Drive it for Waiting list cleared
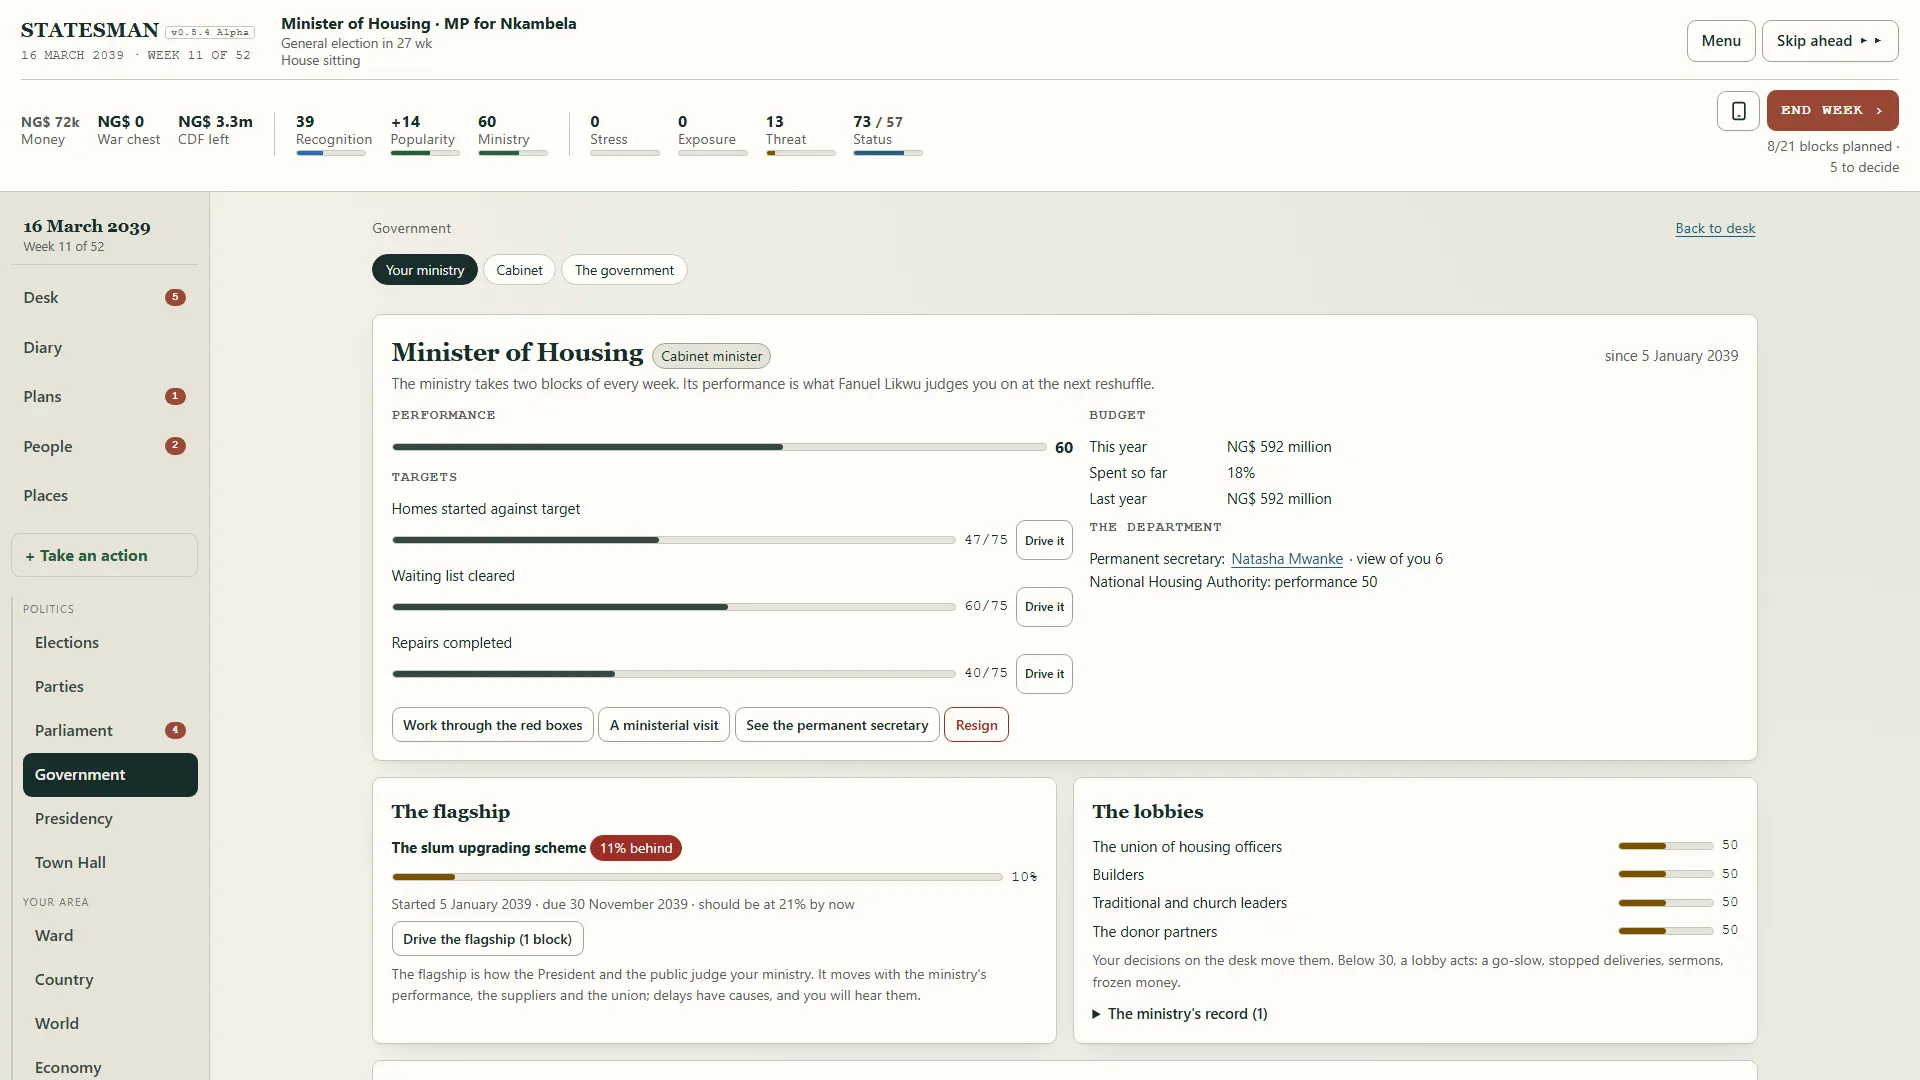1920x1080 pixels. (1044, 607)
